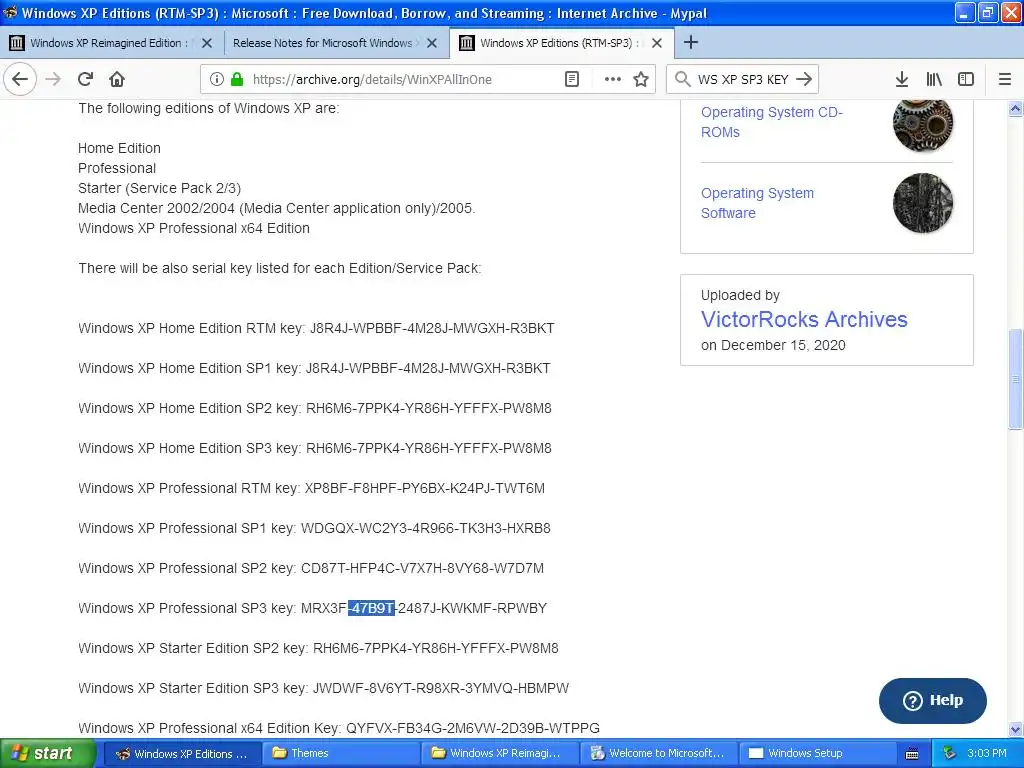This screenshot has height=768, width=1024.
Task: Click 'Media Center 2002/2004' list line
Action: 276,208
